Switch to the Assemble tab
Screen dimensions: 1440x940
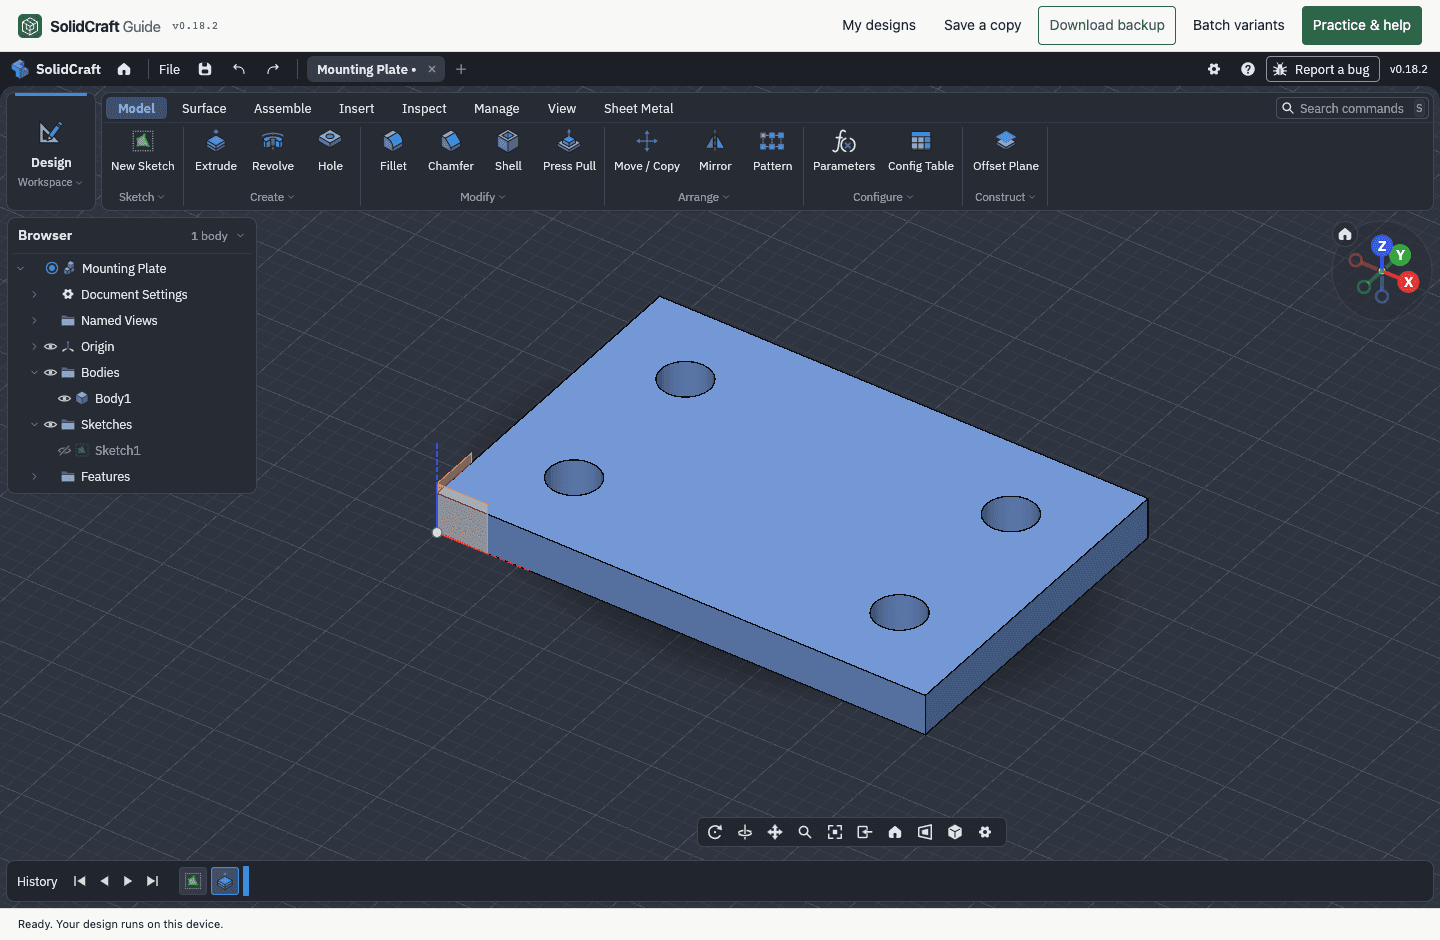(283, 108)
